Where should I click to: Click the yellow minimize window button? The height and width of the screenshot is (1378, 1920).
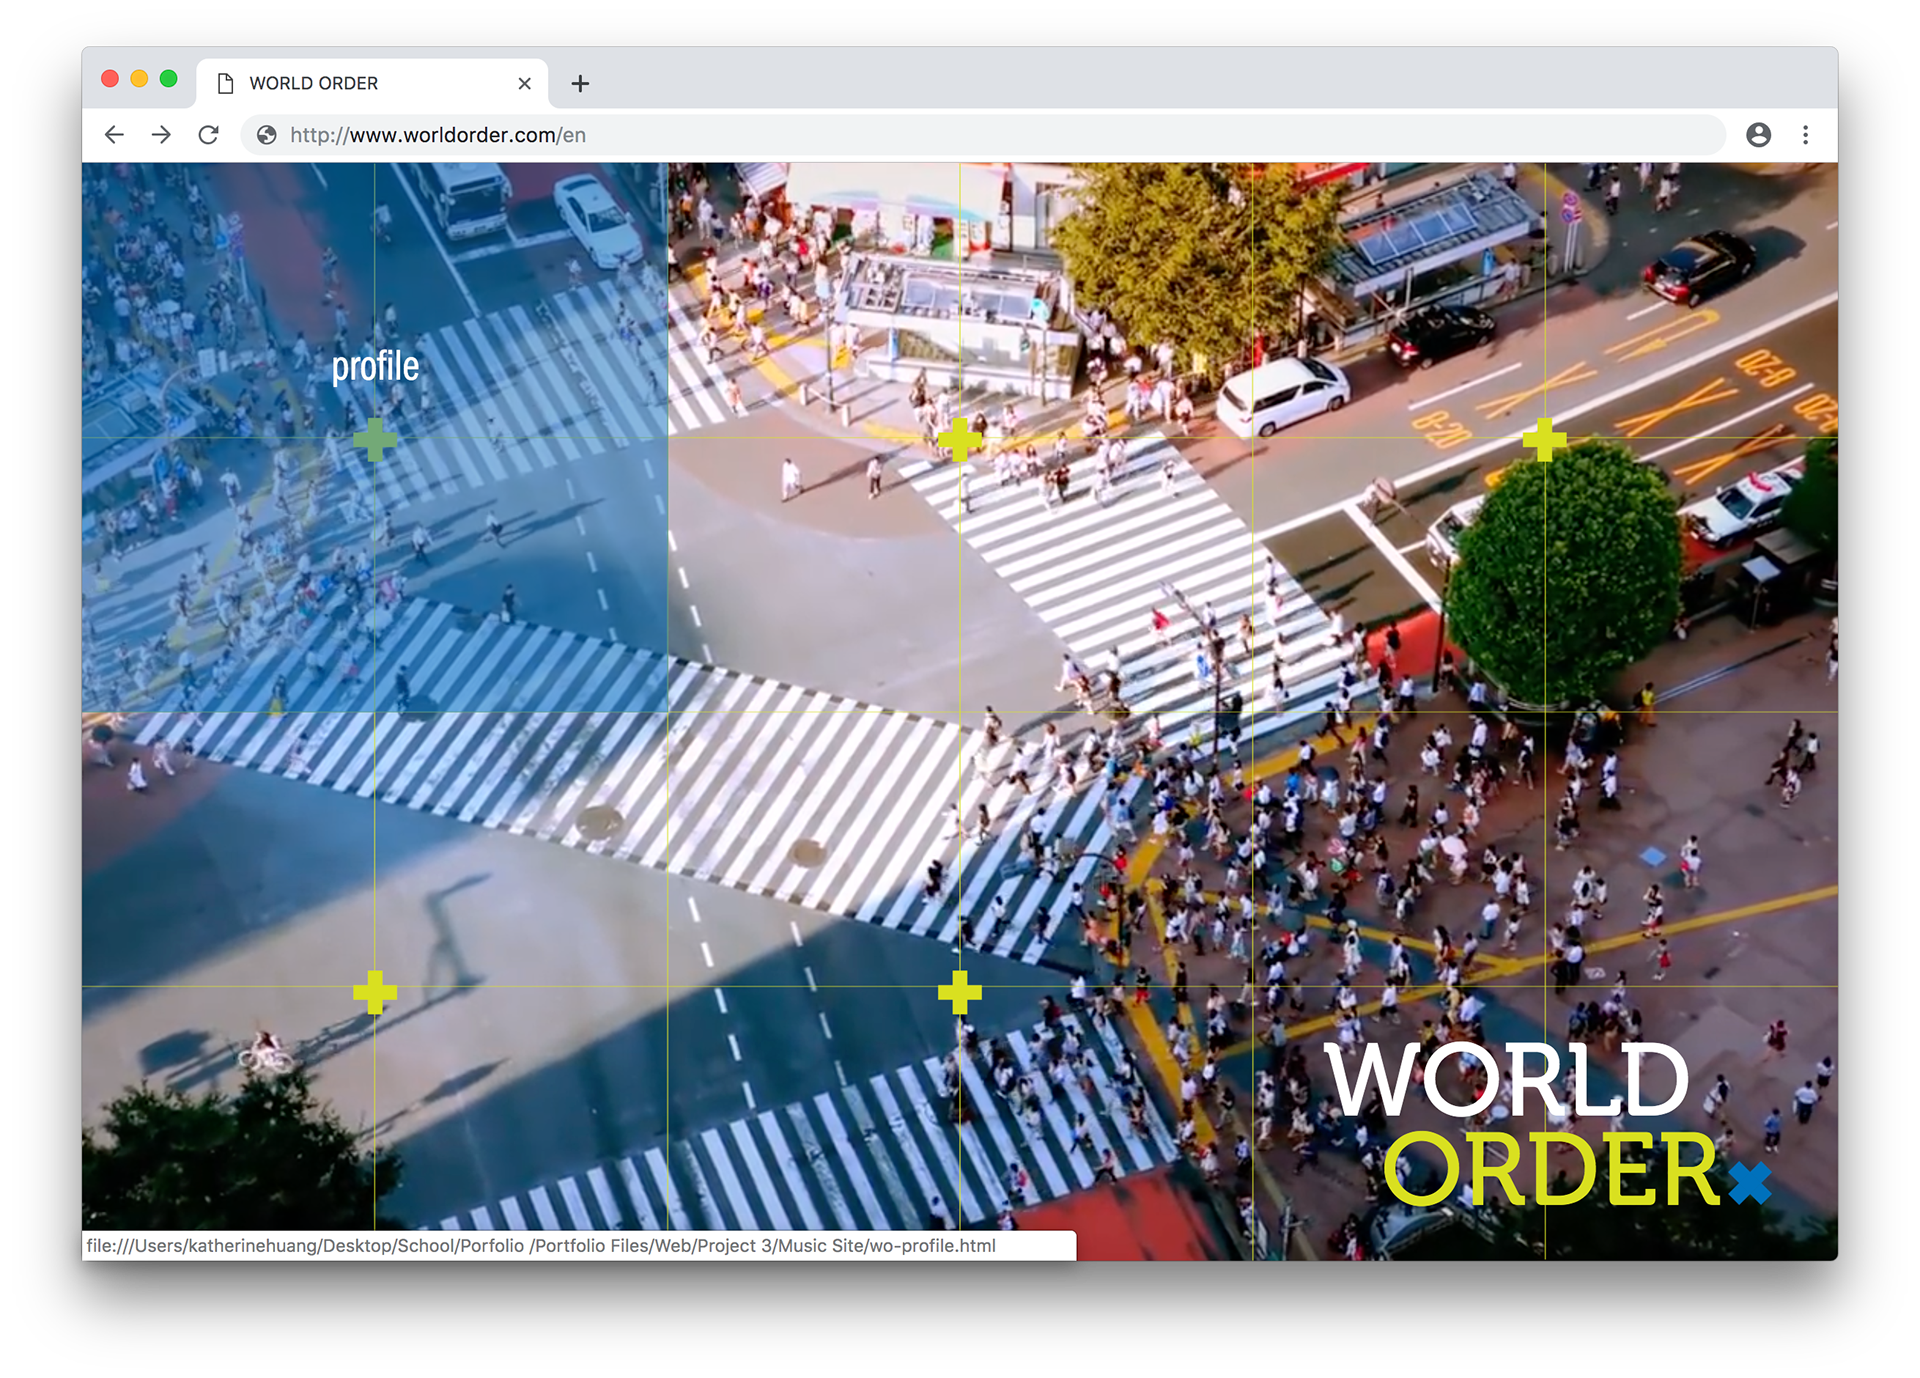click(x=139, y=79)
